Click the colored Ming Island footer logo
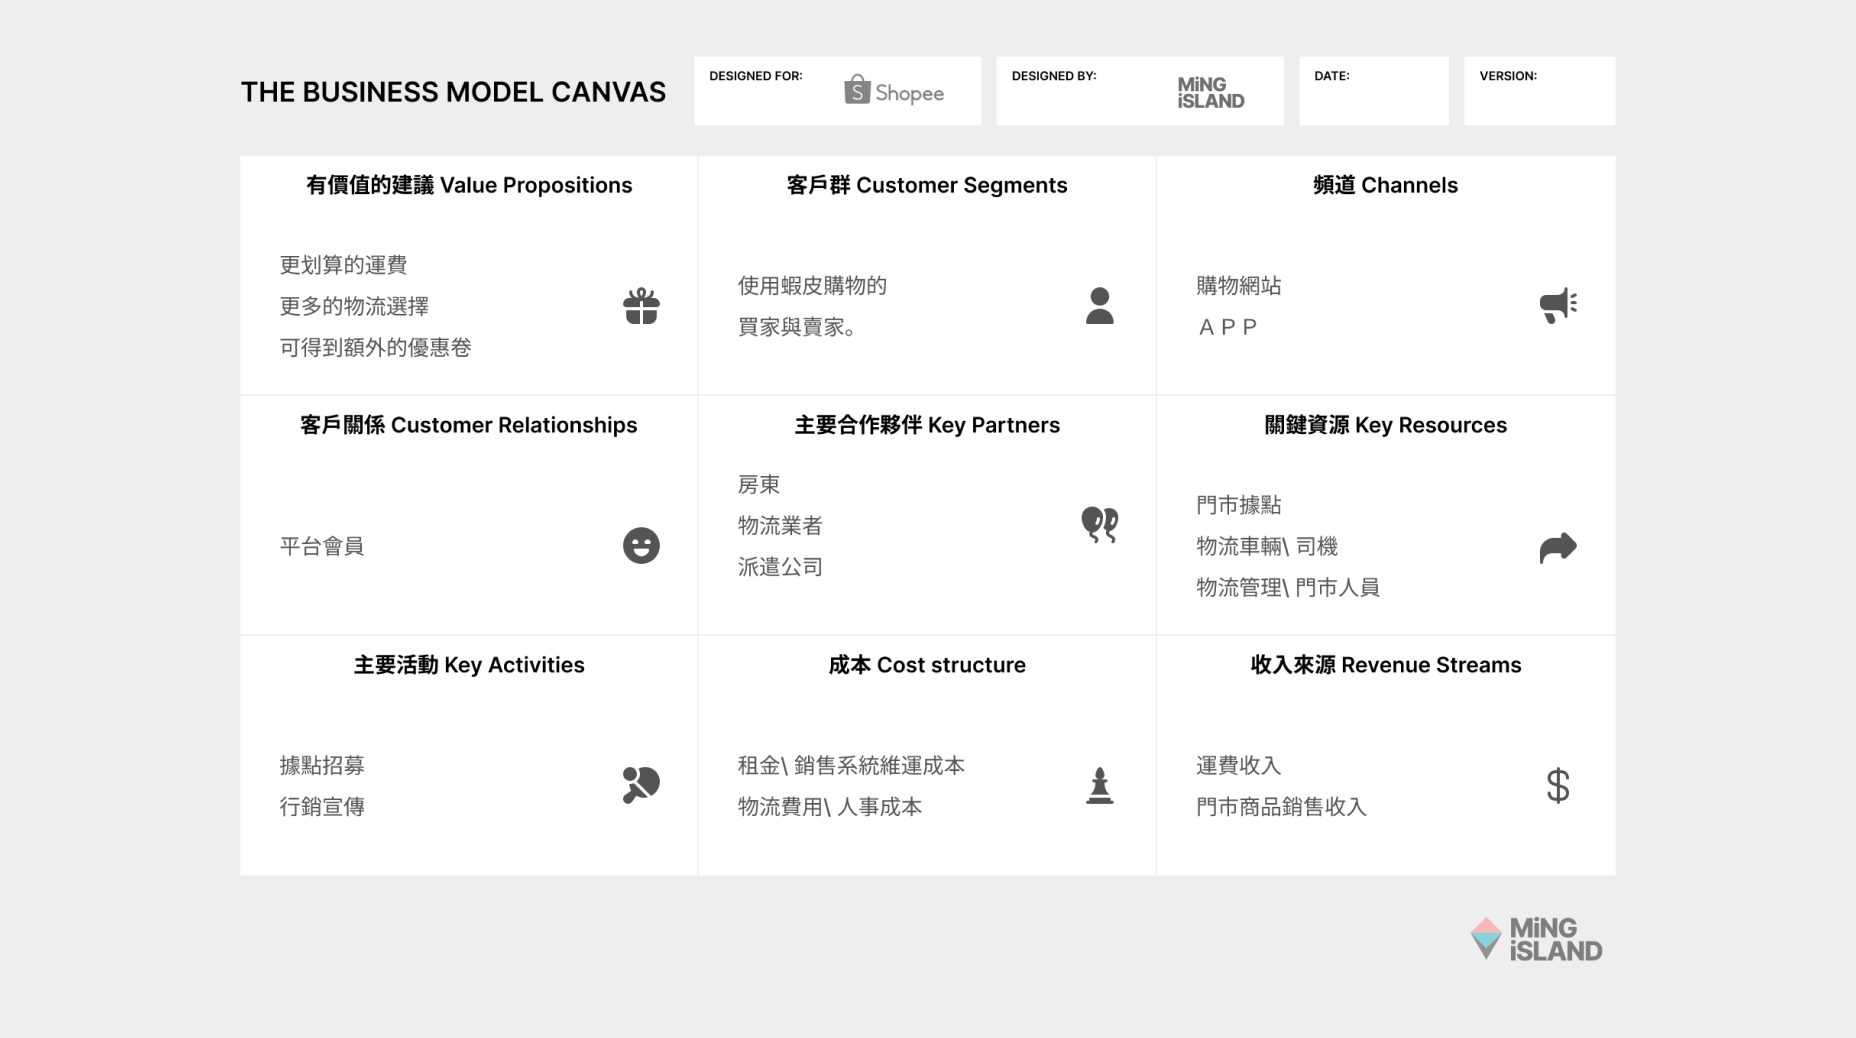 coord(1536,940)
